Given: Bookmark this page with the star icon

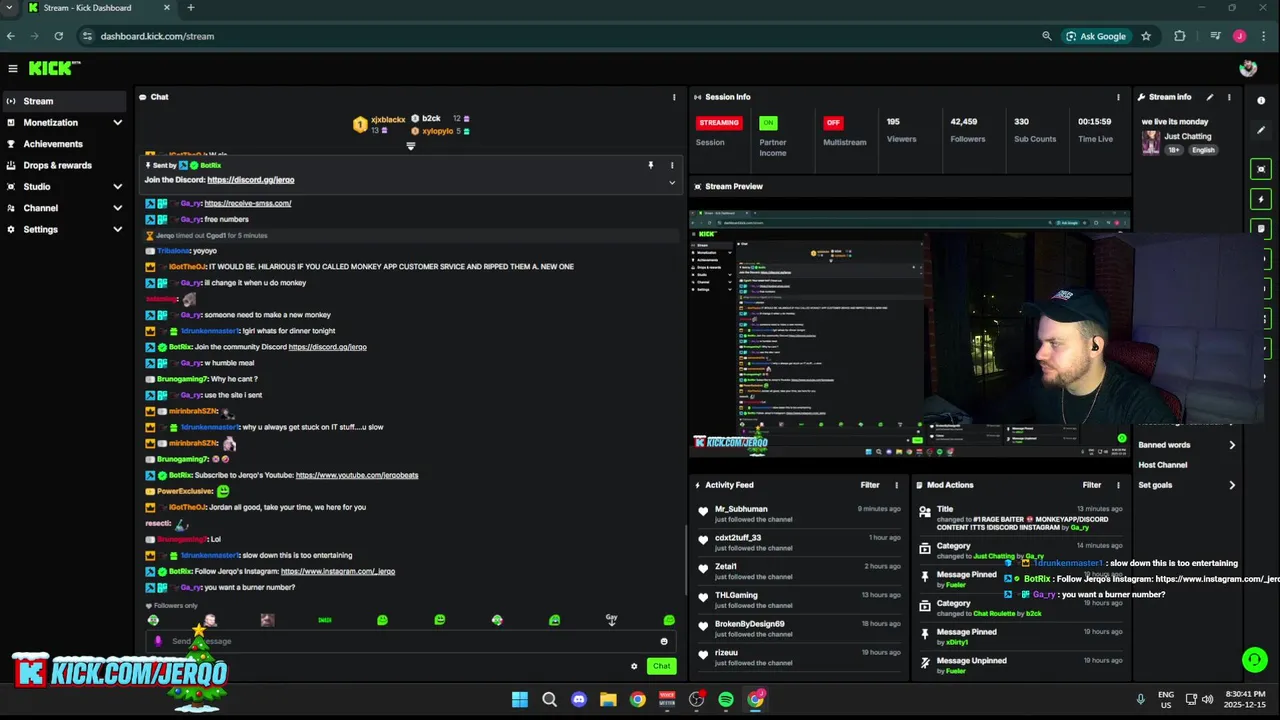Looking at the screenshot, I should 1146,36.
